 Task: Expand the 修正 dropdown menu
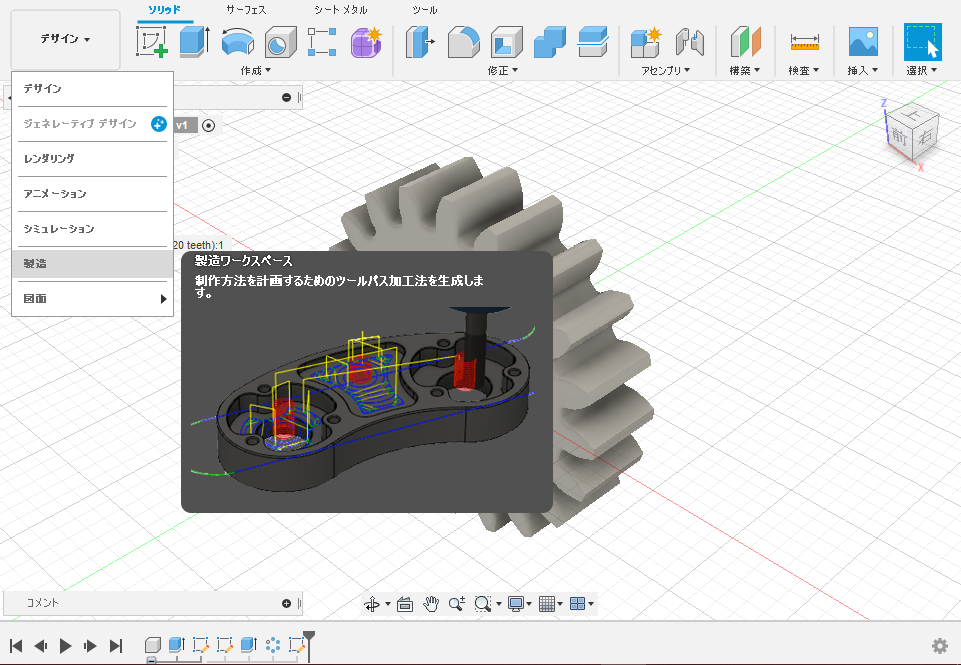click(x=503, y=70)
